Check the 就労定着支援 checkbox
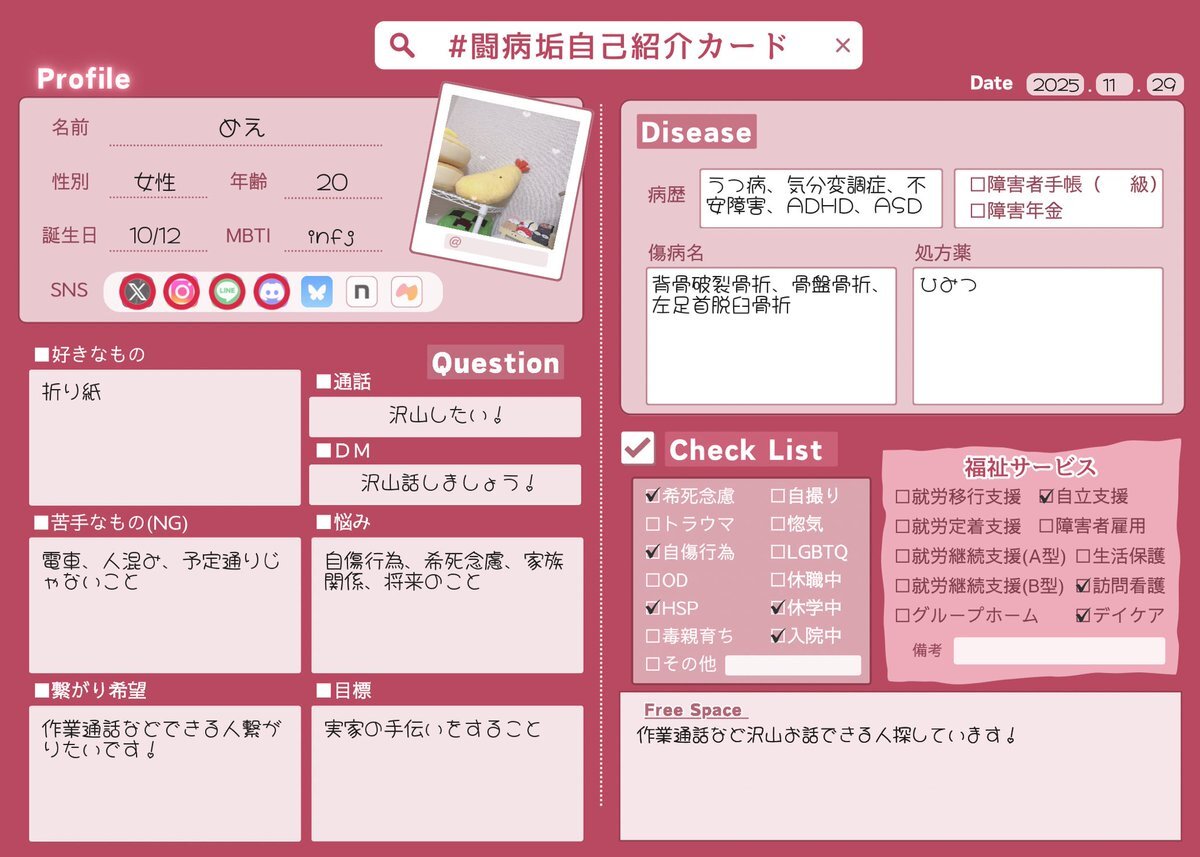The height and width of the screenshot is (857, 1200). point(902,526)
